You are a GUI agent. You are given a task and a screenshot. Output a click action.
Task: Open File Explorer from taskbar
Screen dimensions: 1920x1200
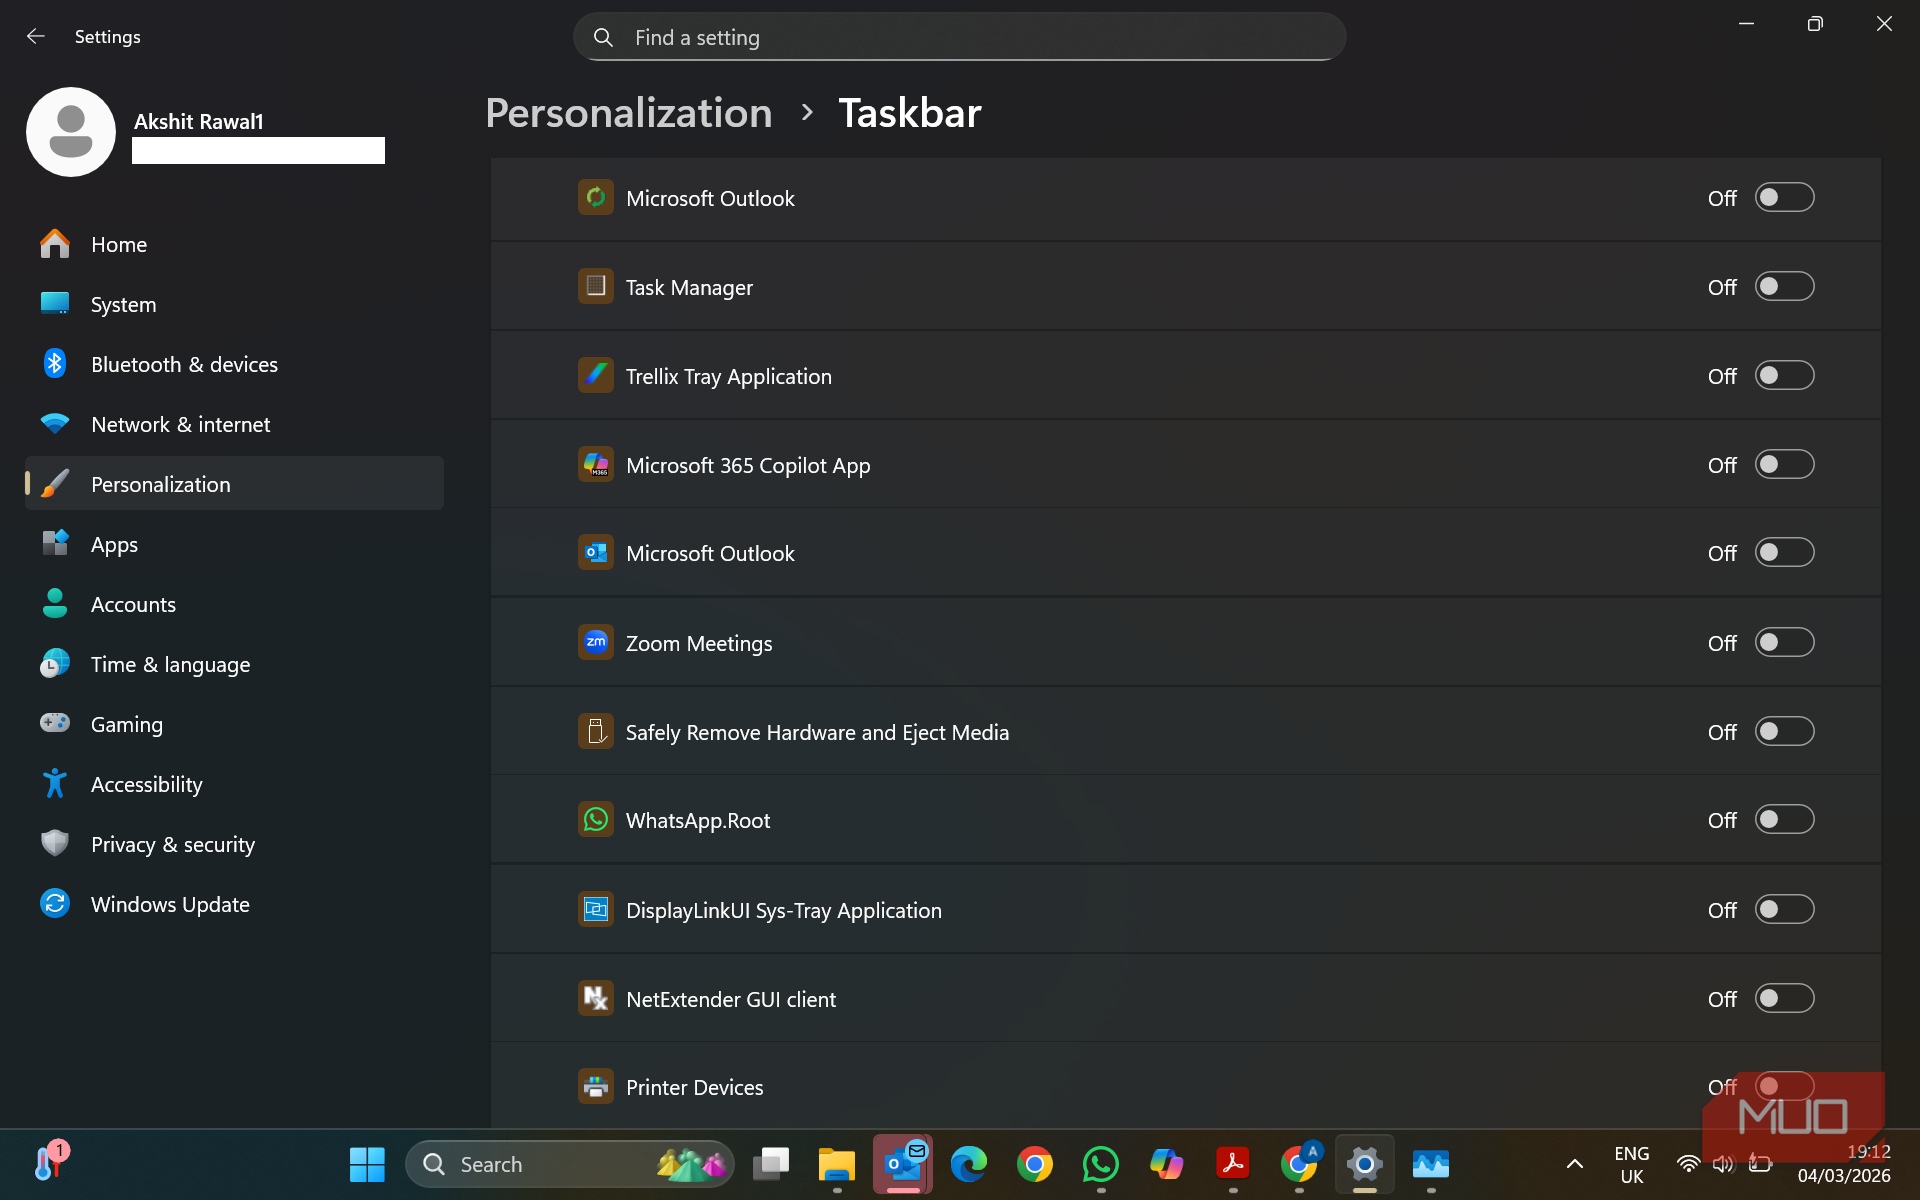pyautogui.click(x=836, y=1164)
